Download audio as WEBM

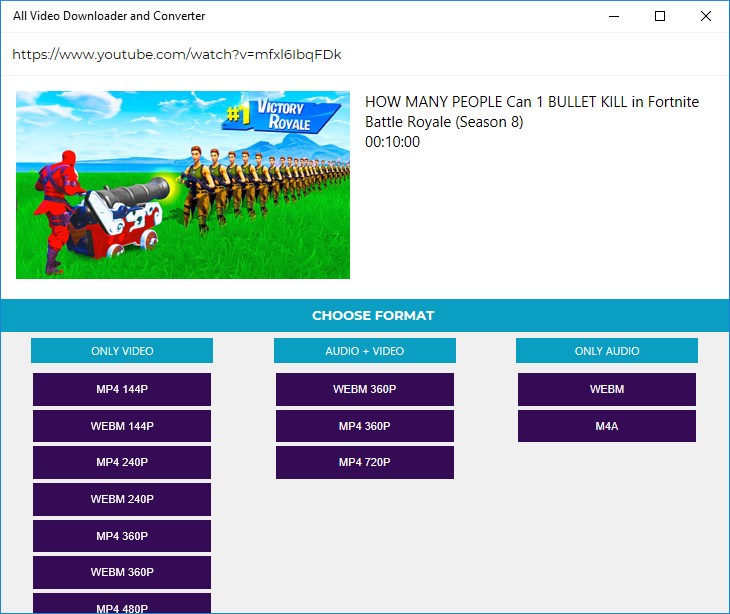[607, 389]
